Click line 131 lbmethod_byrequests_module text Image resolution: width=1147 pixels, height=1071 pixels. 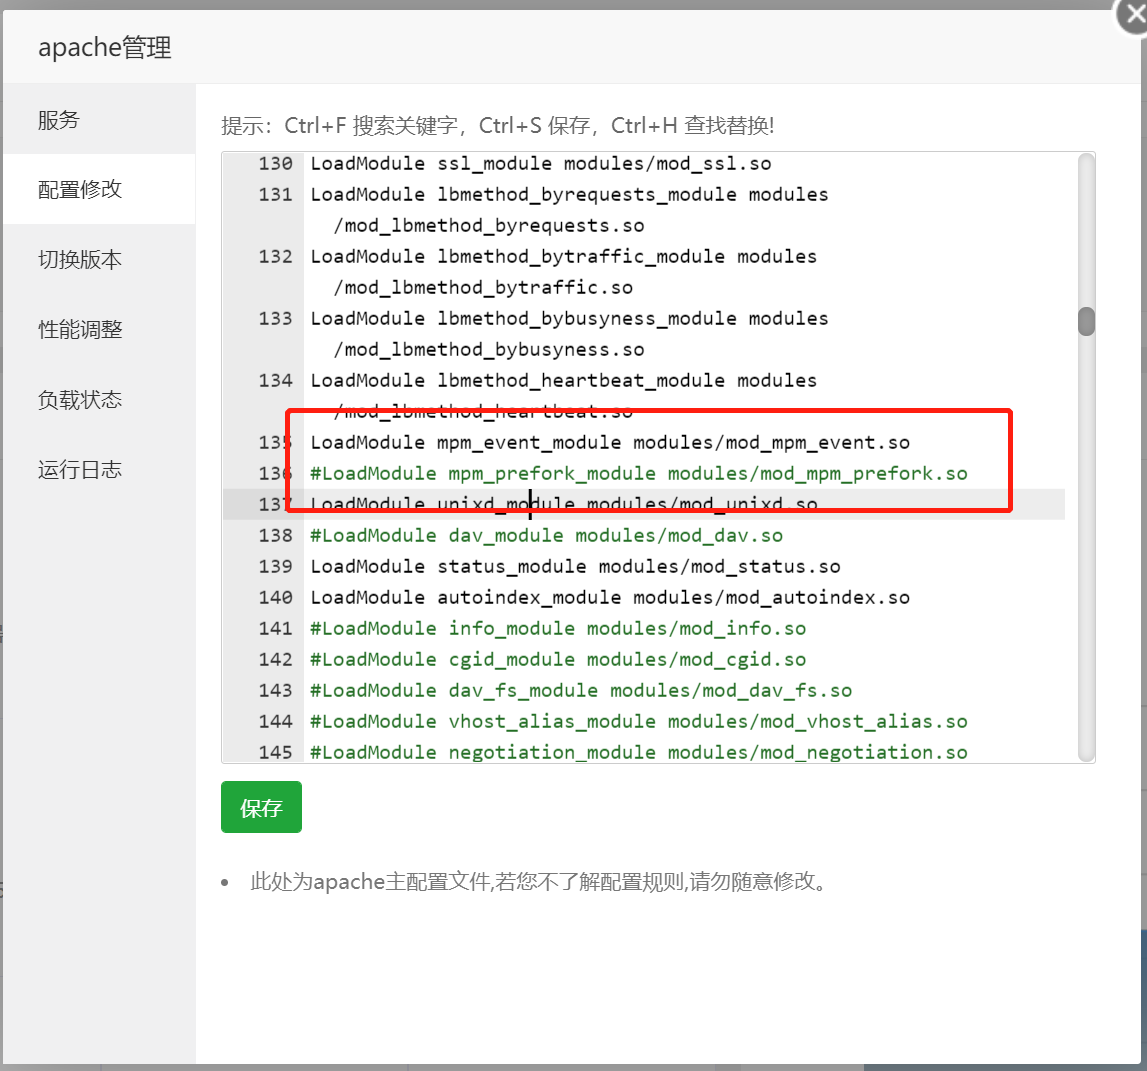569,195
